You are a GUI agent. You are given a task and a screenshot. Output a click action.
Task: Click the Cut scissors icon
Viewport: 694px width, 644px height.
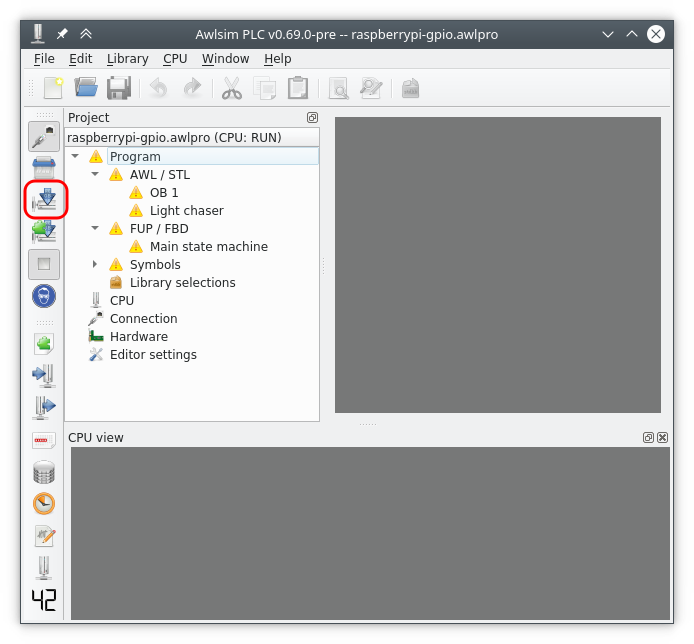231,88
